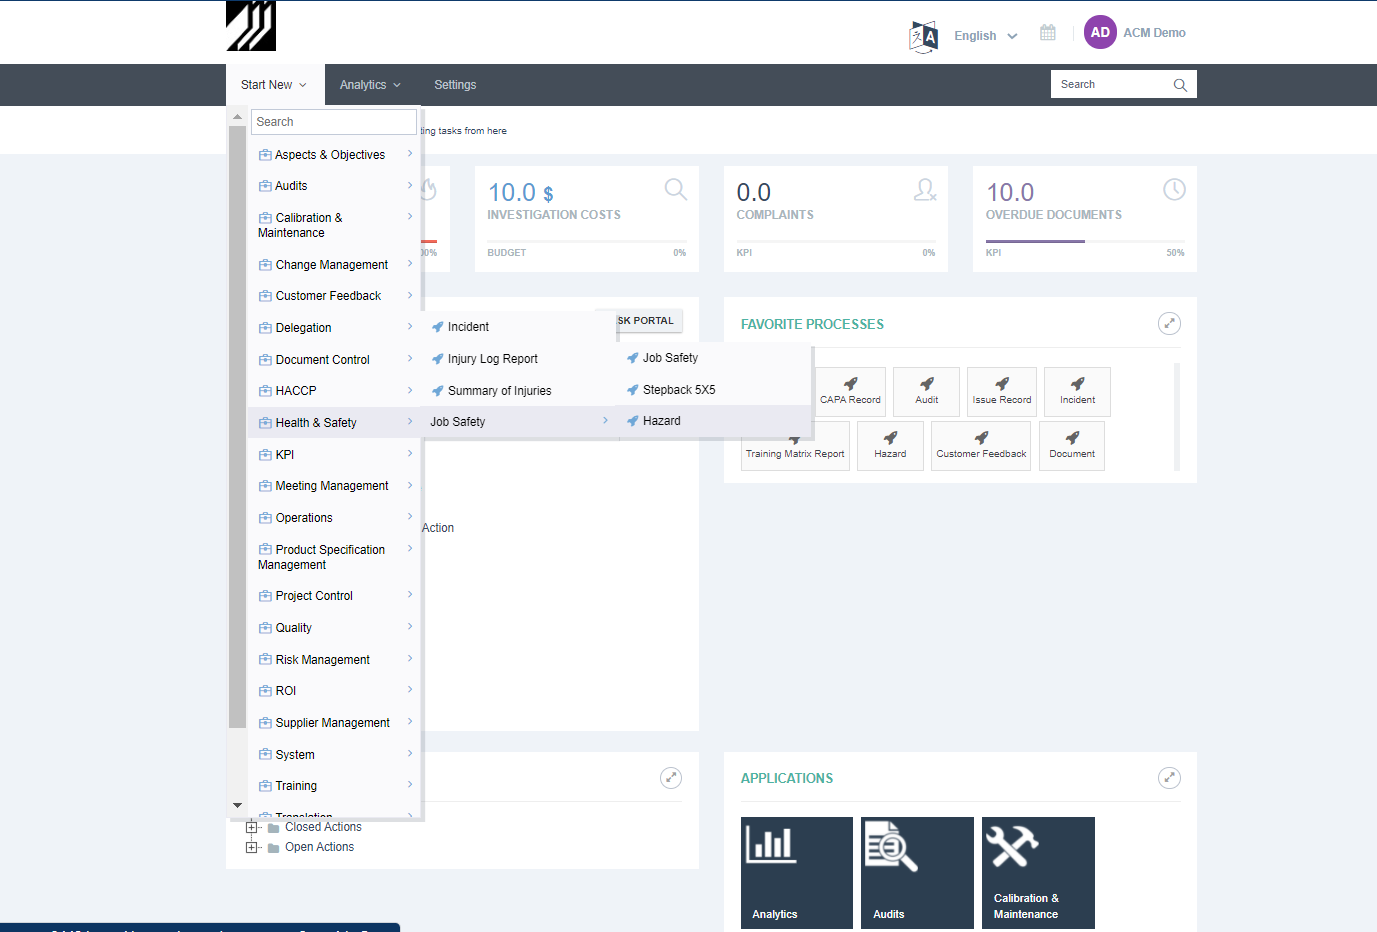Viewport: 1377px width, 932px height.
Task: Click the Overdue Documents KPI progress bar
Action: click(x=1084, y=241)
